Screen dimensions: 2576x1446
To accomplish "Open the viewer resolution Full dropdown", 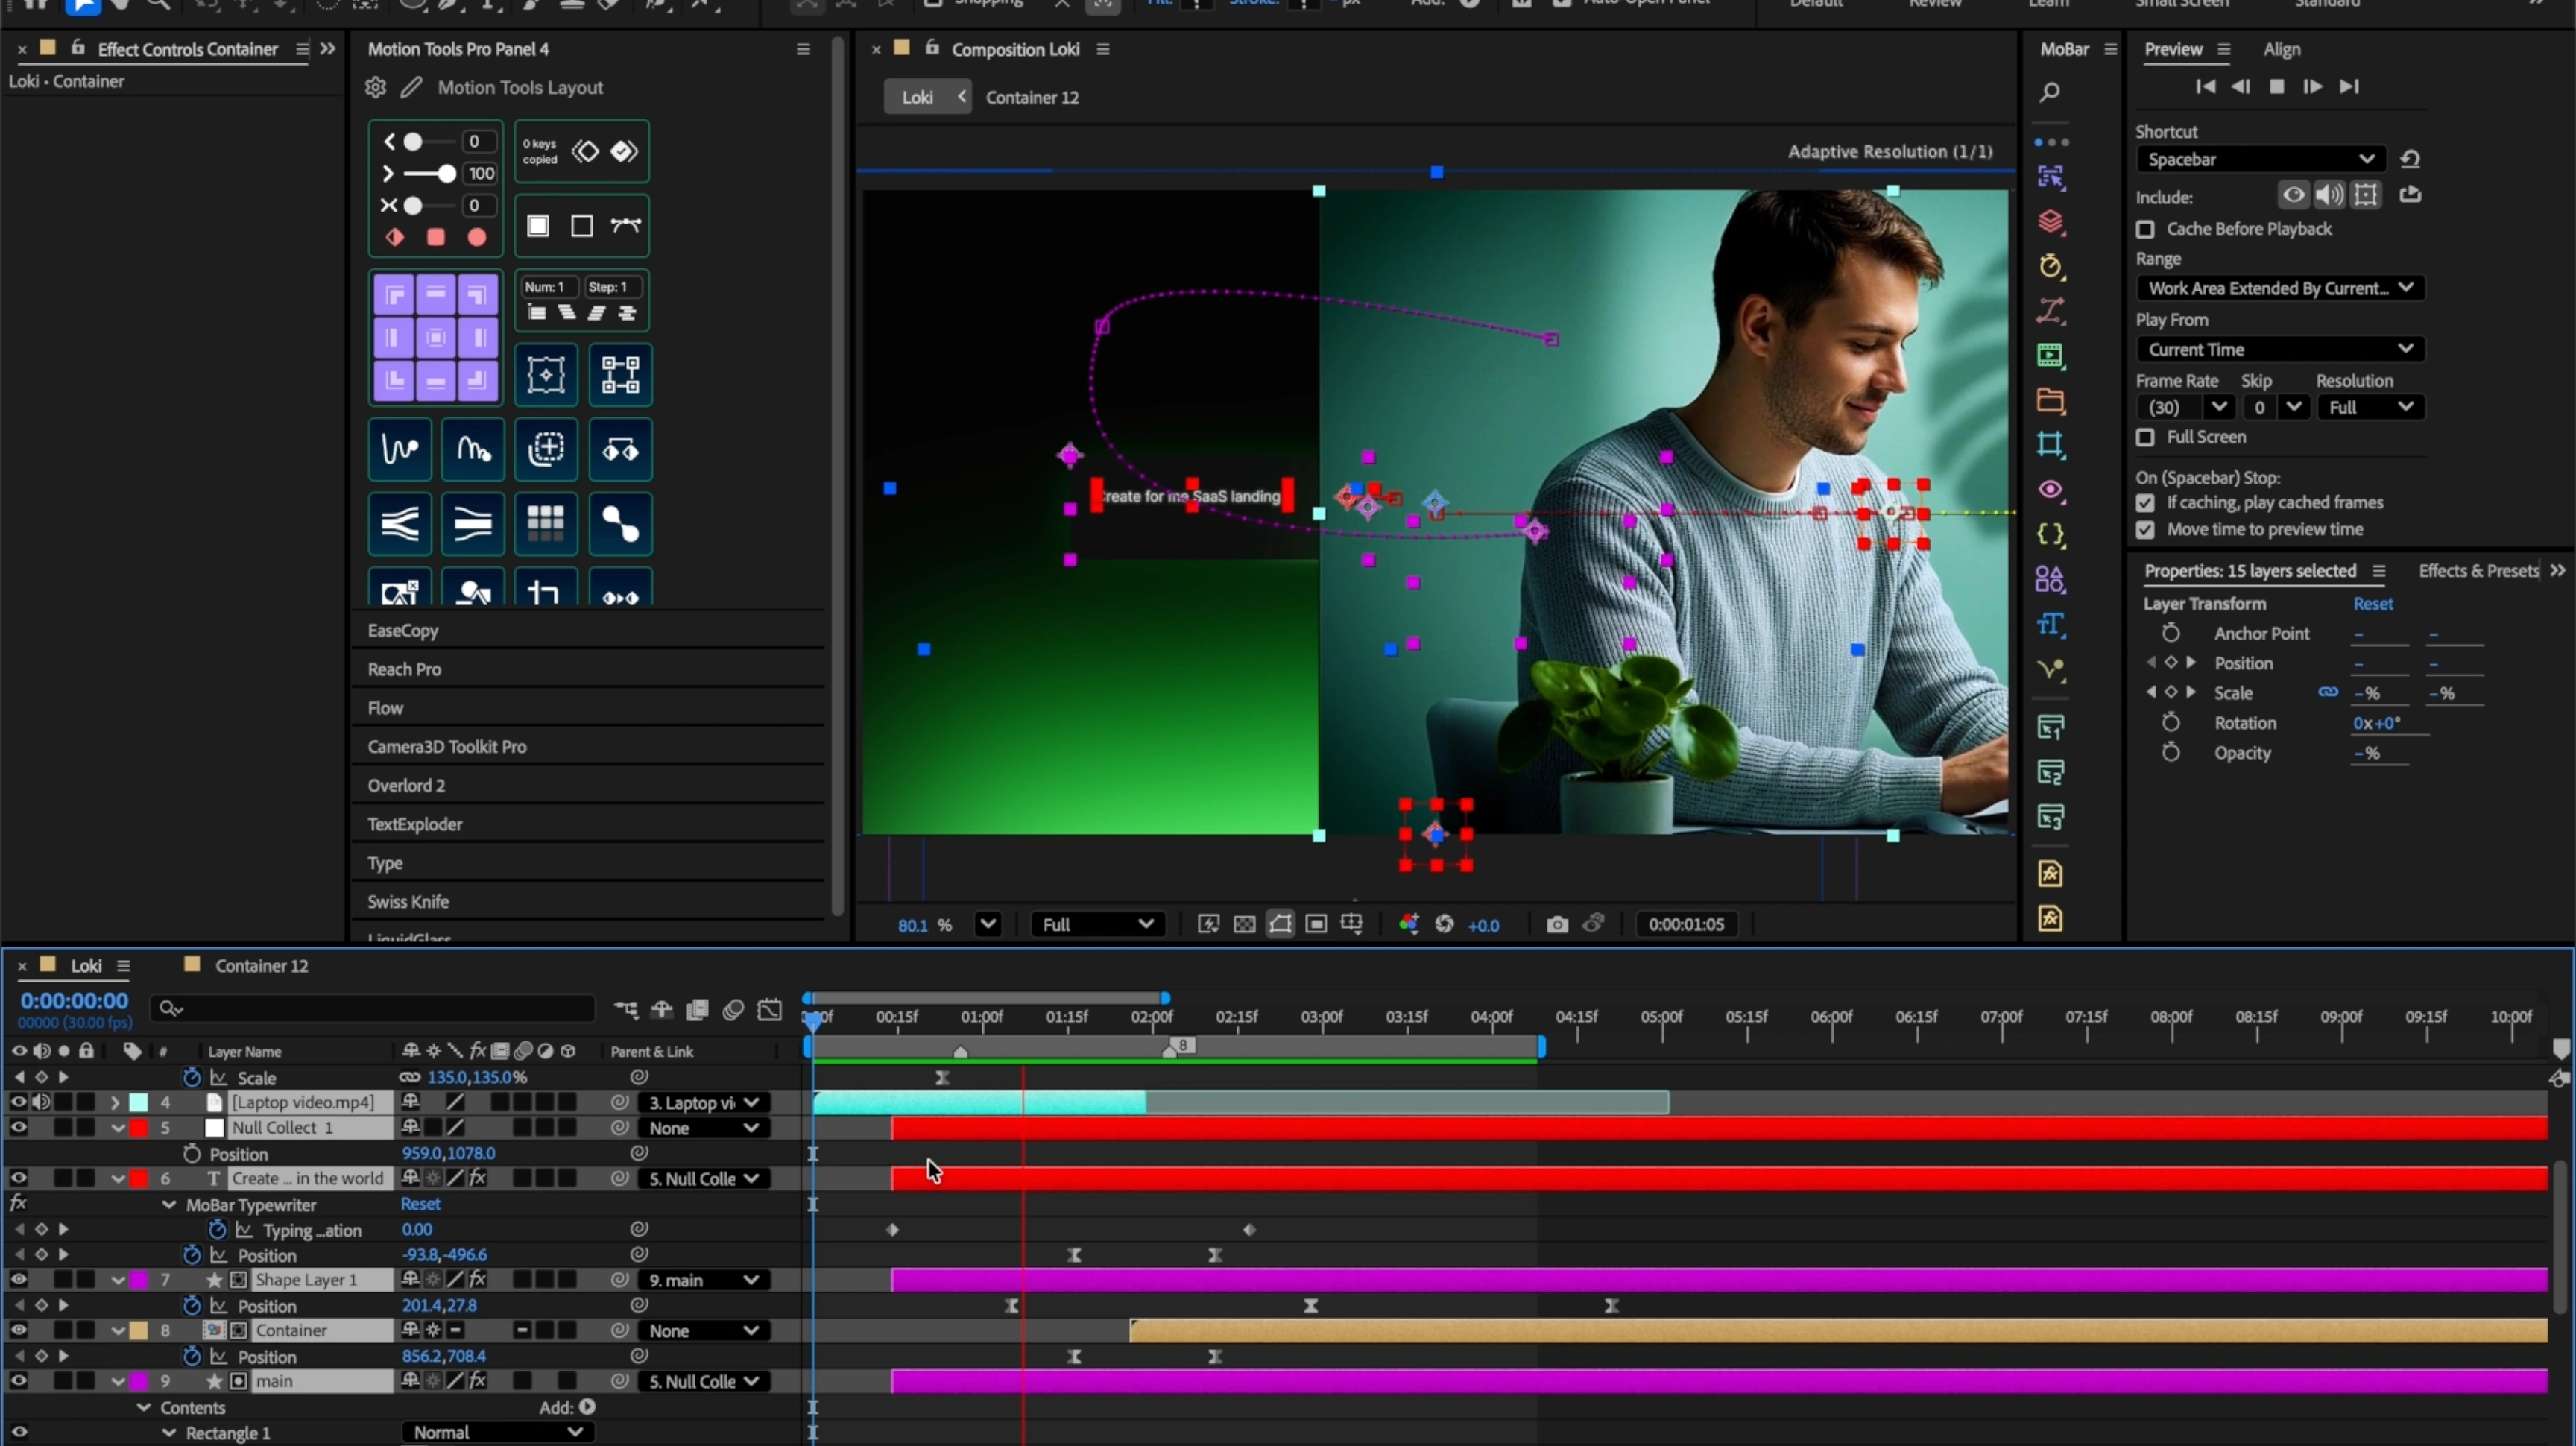I will [x=1097, y=924].
